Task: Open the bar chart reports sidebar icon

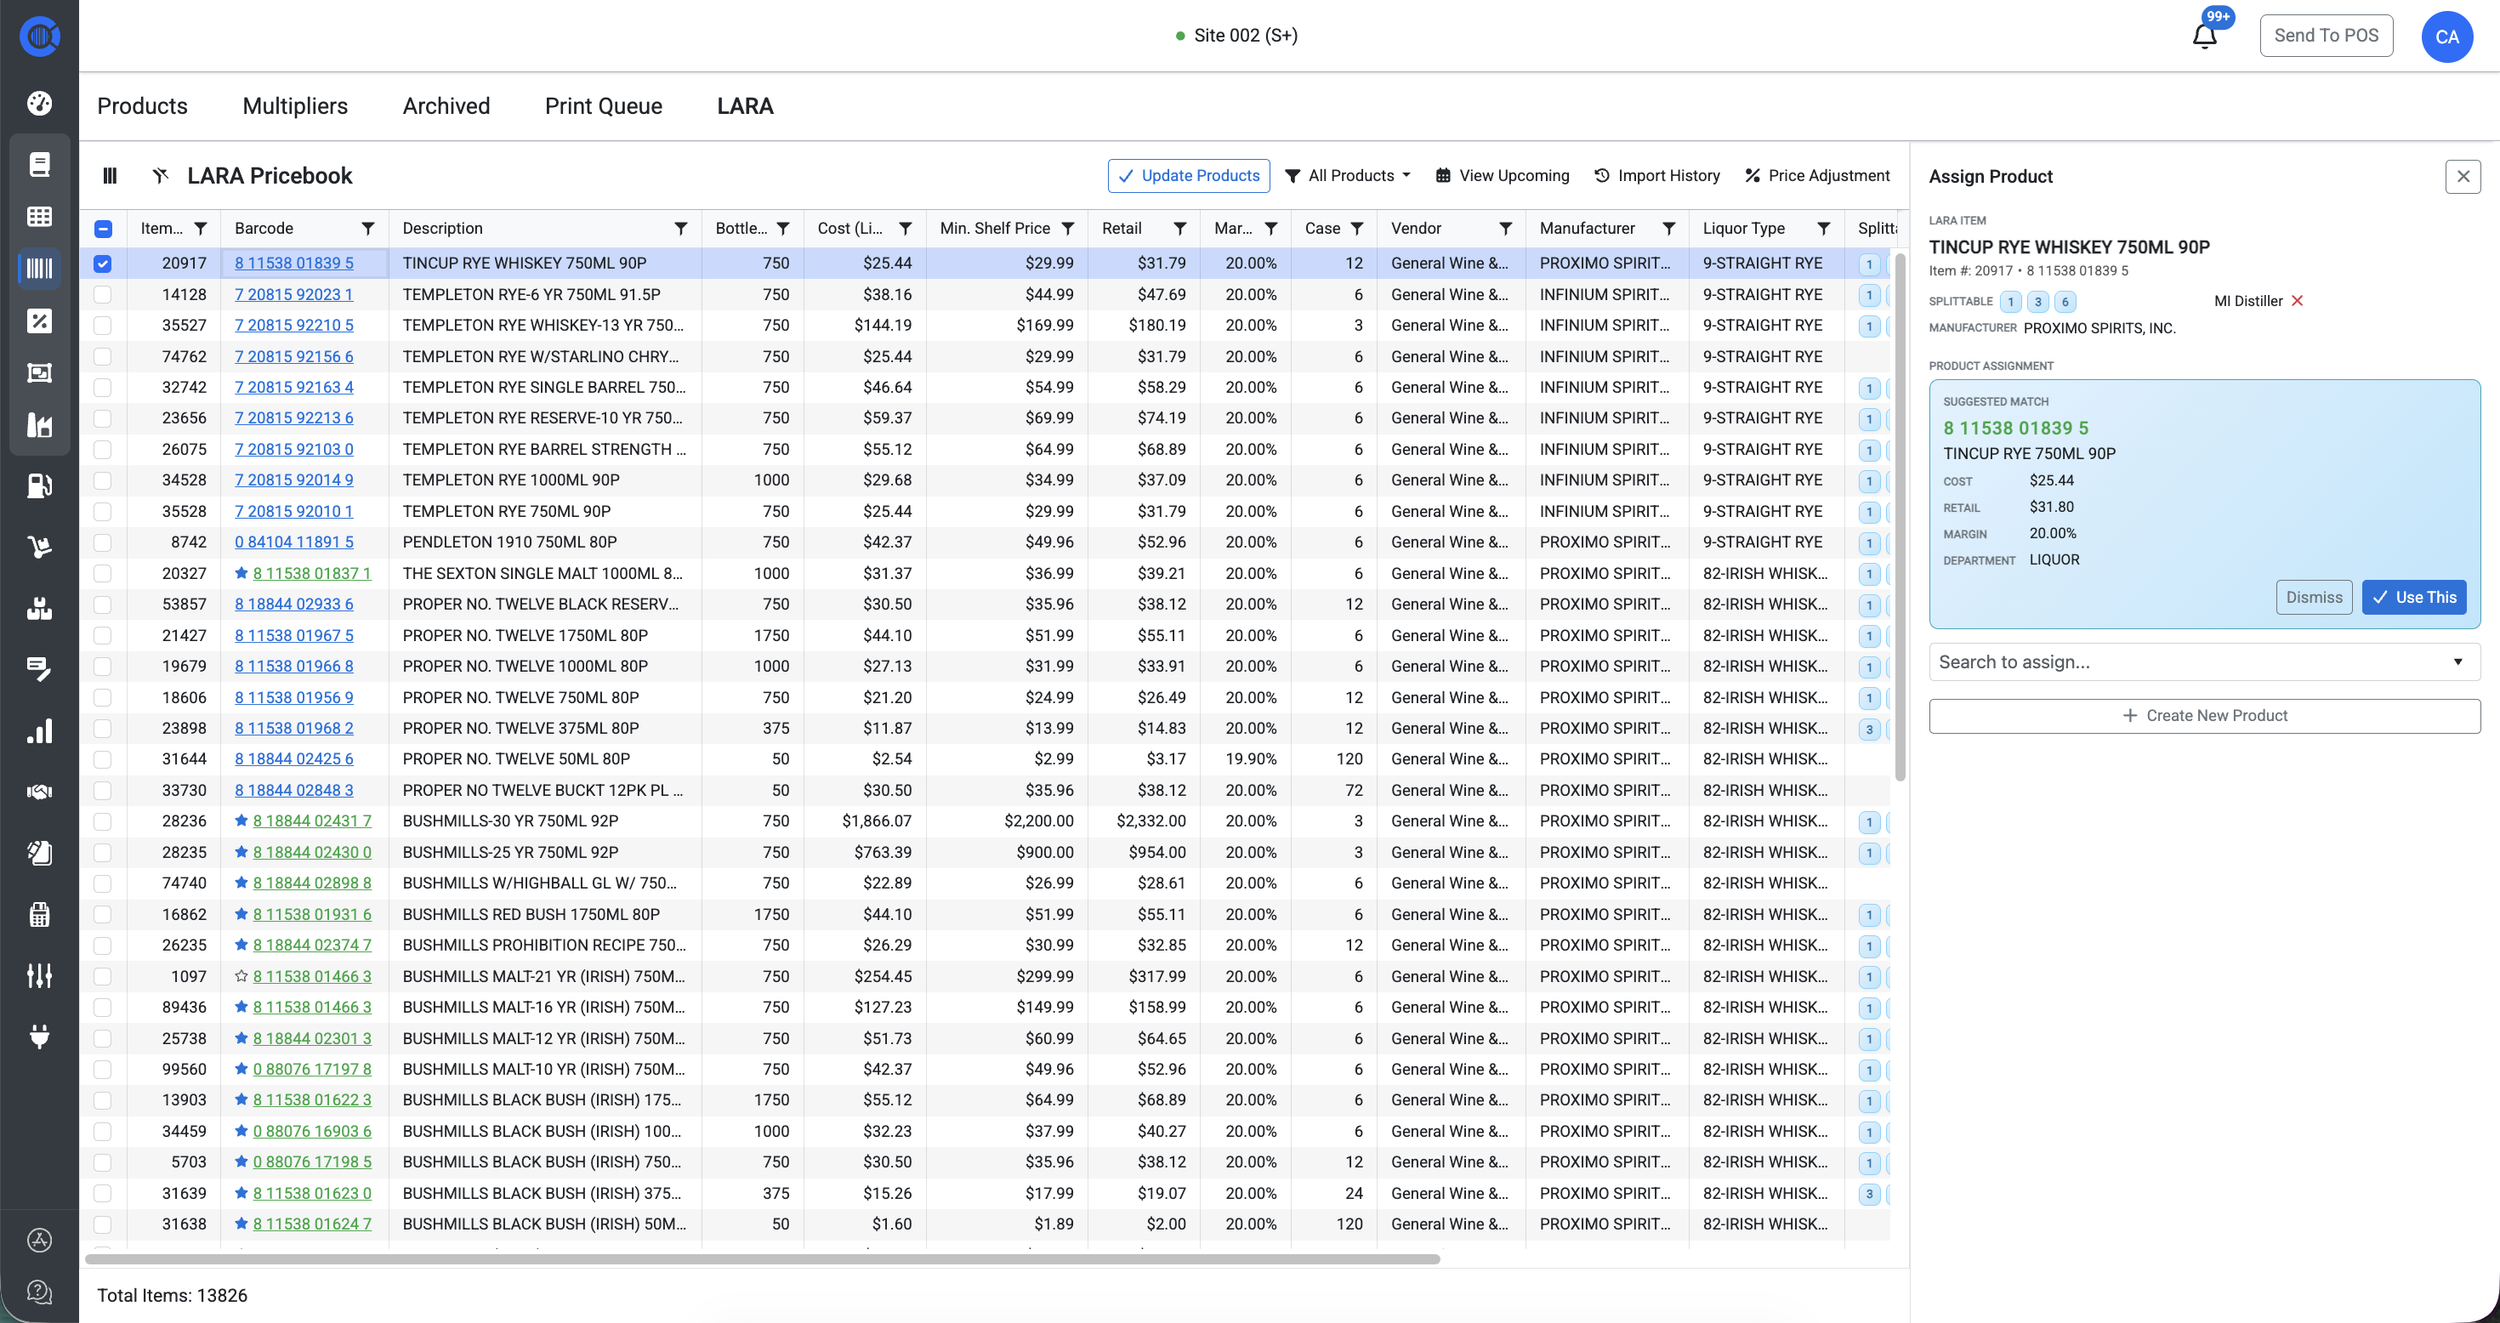Action: click(39, 731)
